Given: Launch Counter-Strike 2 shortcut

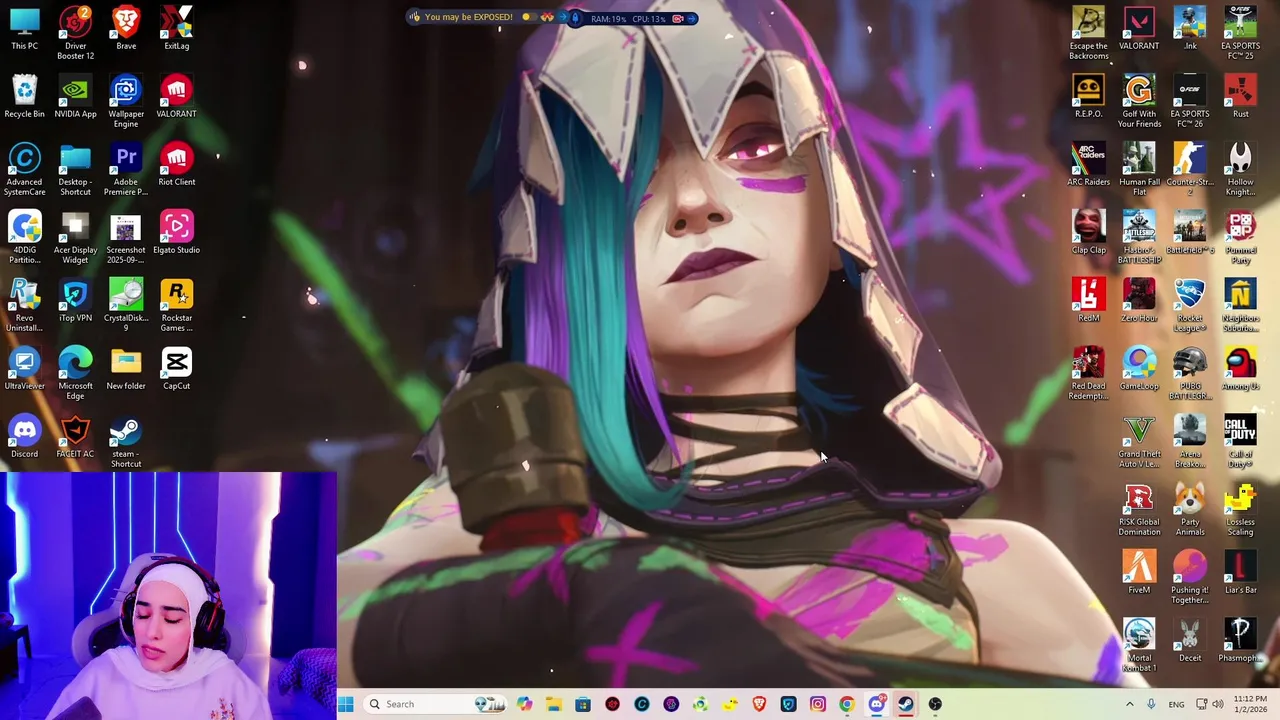Looking at the screenshot, I should click(1190, 169).
